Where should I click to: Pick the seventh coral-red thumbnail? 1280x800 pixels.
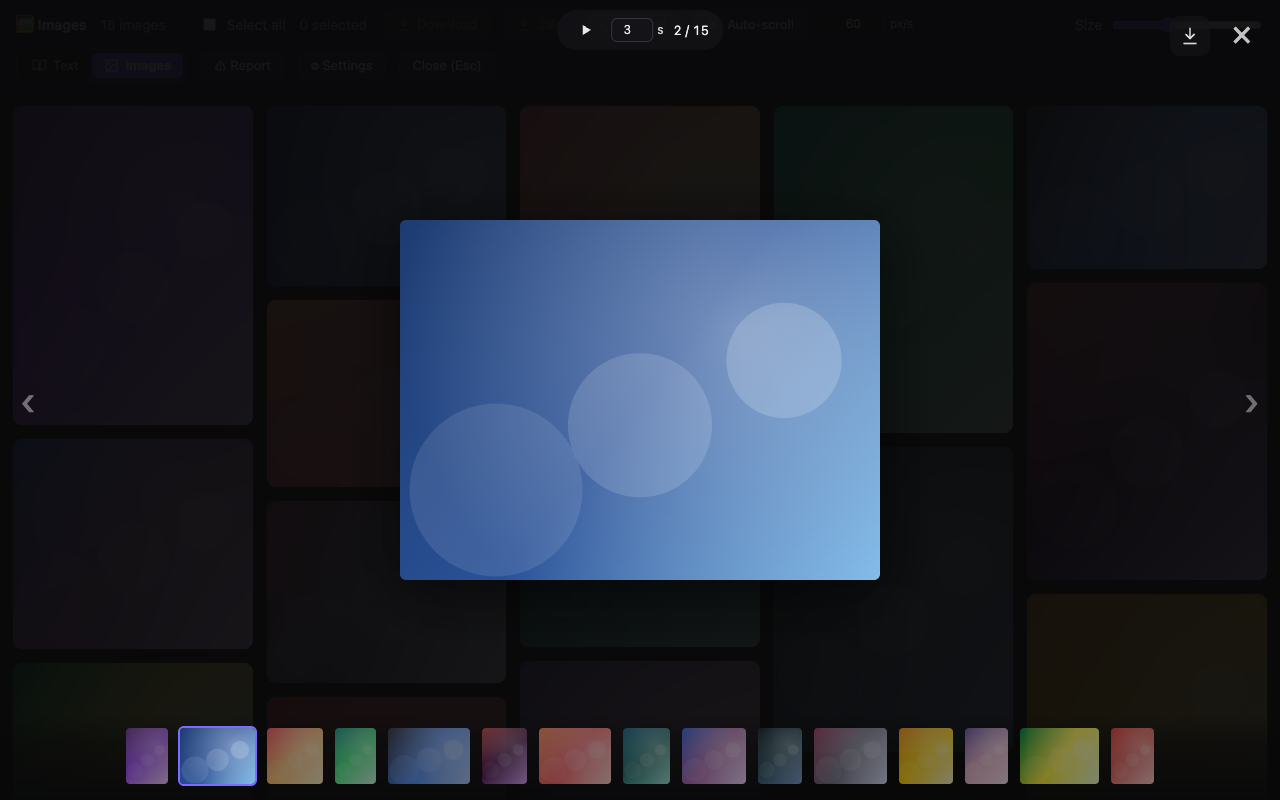pyautogui.click(x=575, y=756)
